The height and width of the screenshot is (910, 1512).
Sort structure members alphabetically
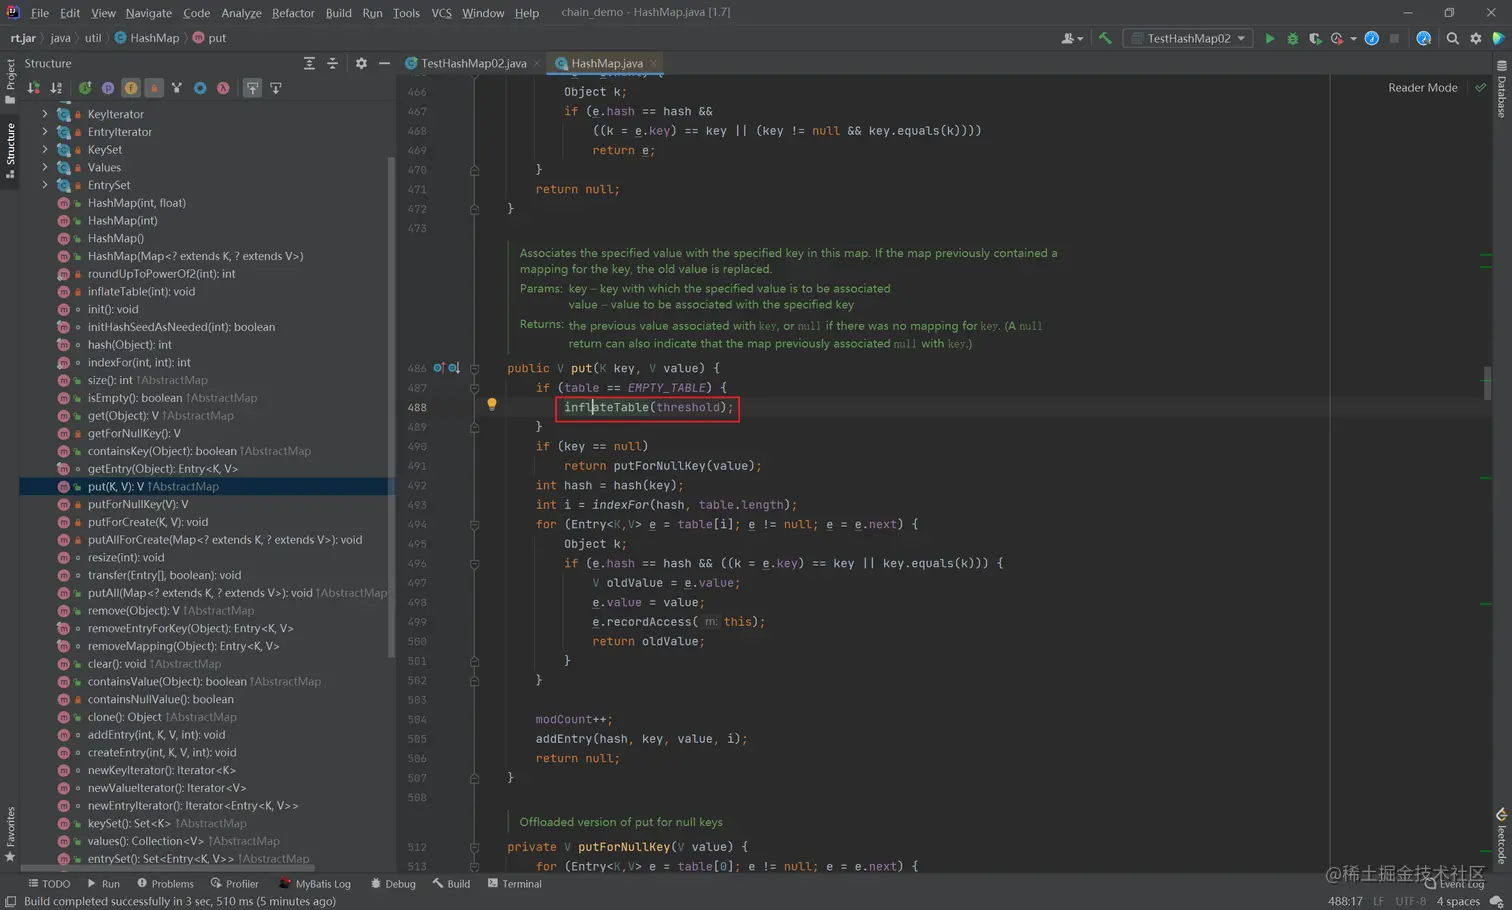click(56, 88)
